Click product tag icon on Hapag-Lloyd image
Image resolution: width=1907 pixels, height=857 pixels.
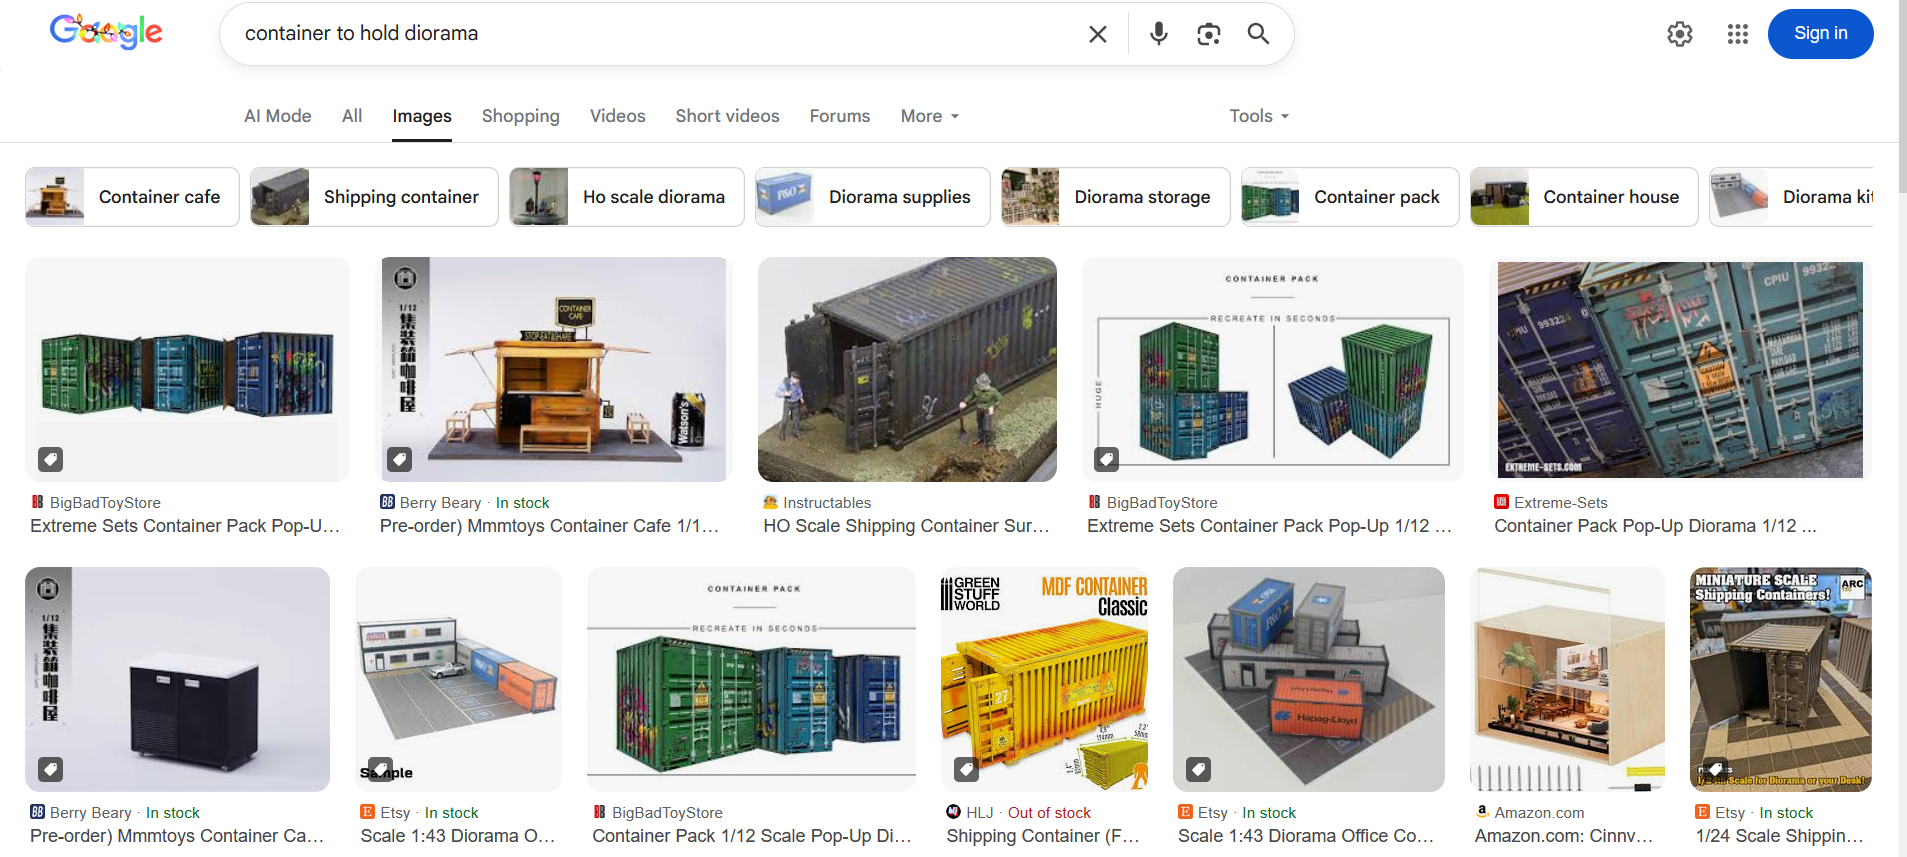click(1198, 769)
